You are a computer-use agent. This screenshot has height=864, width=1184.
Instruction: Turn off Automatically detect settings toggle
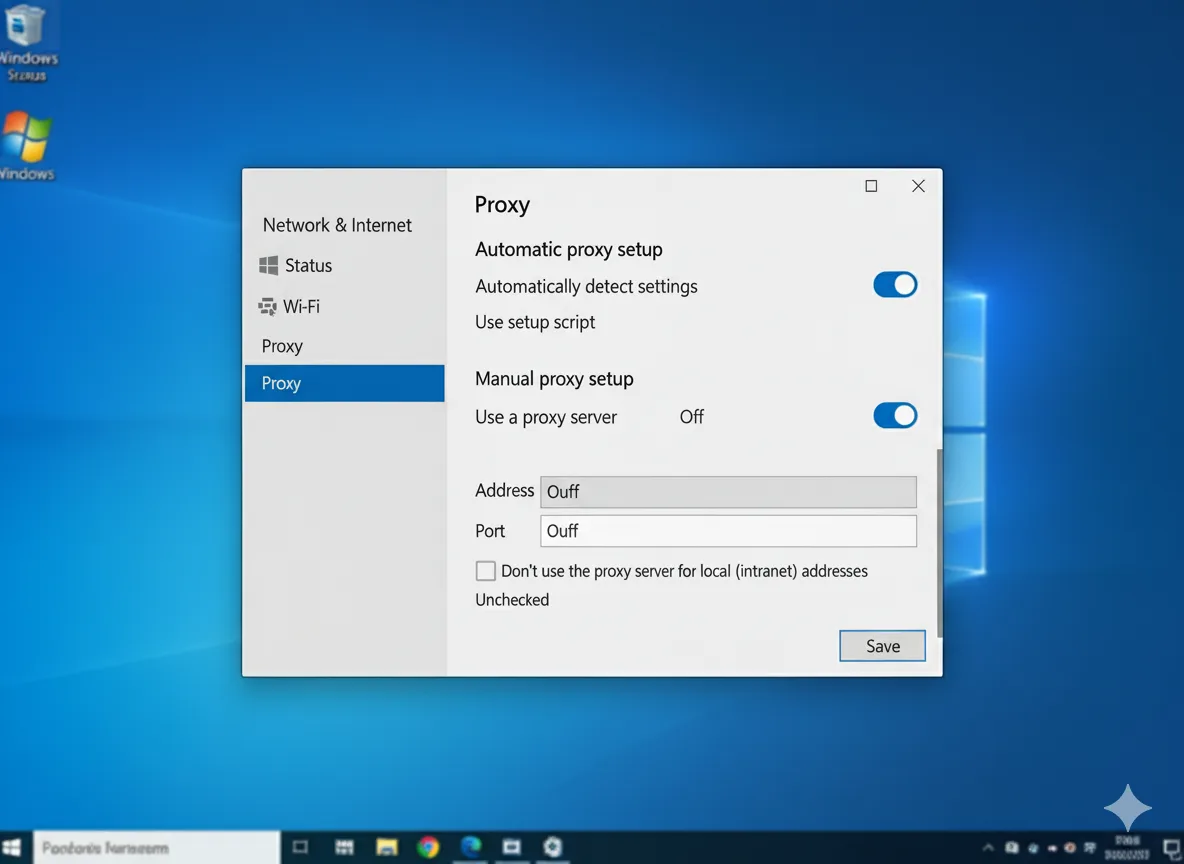(x=895, y=285)
